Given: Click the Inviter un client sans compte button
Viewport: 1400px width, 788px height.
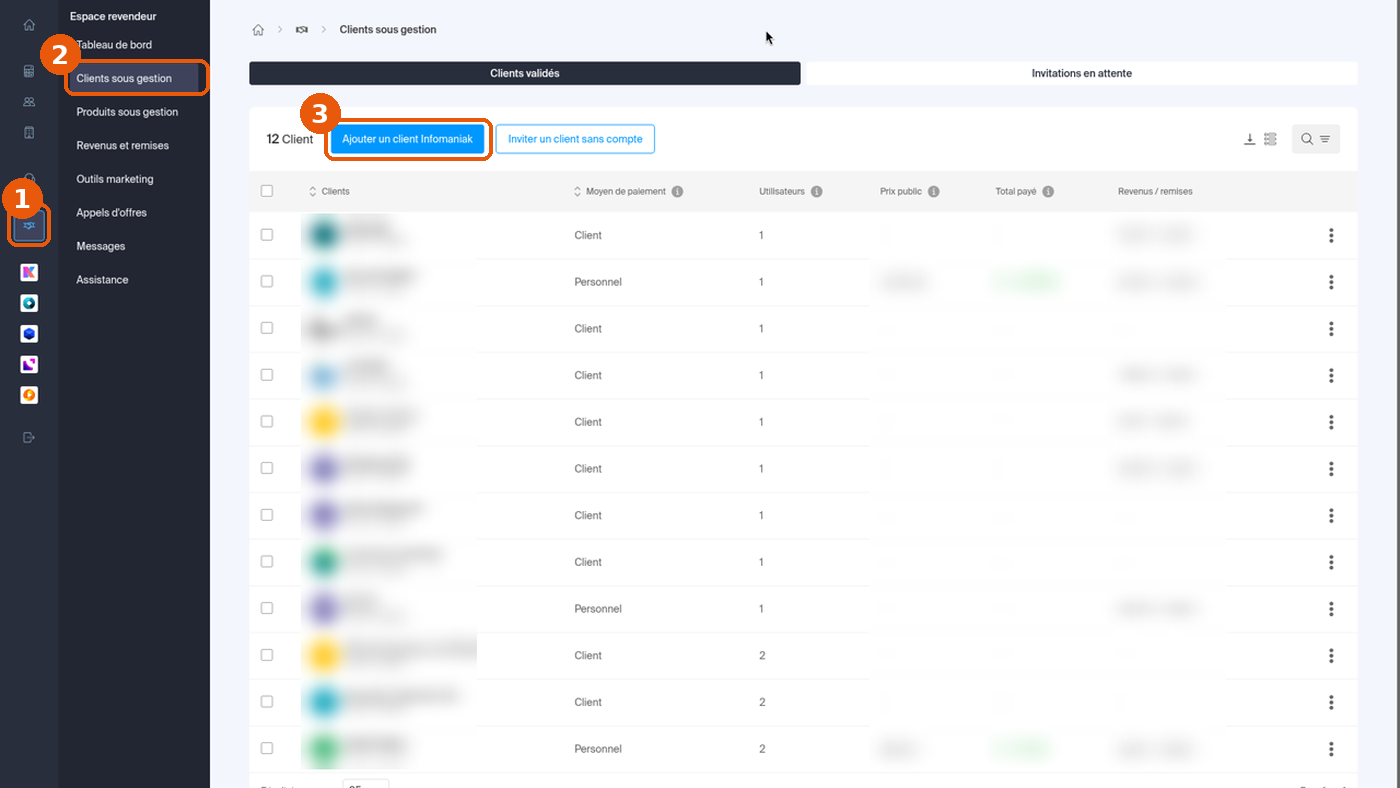Looking at the screenshot, I should point(575,139).
